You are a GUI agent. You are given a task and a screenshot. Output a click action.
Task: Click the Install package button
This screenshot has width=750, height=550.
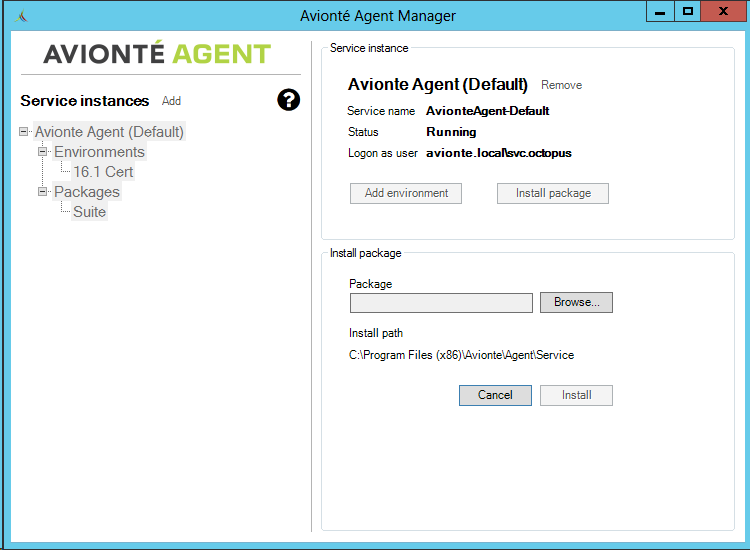point(553,193)
